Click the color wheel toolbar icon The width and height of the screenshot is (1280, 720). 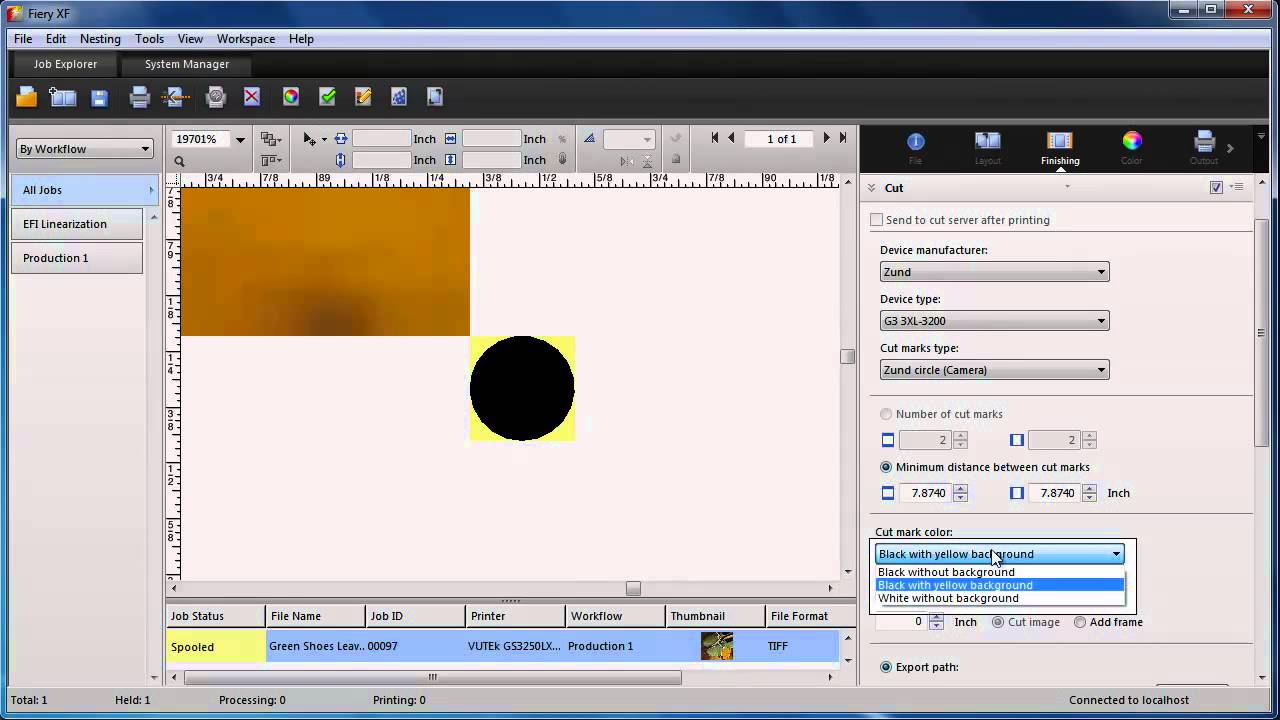[290, 97]
